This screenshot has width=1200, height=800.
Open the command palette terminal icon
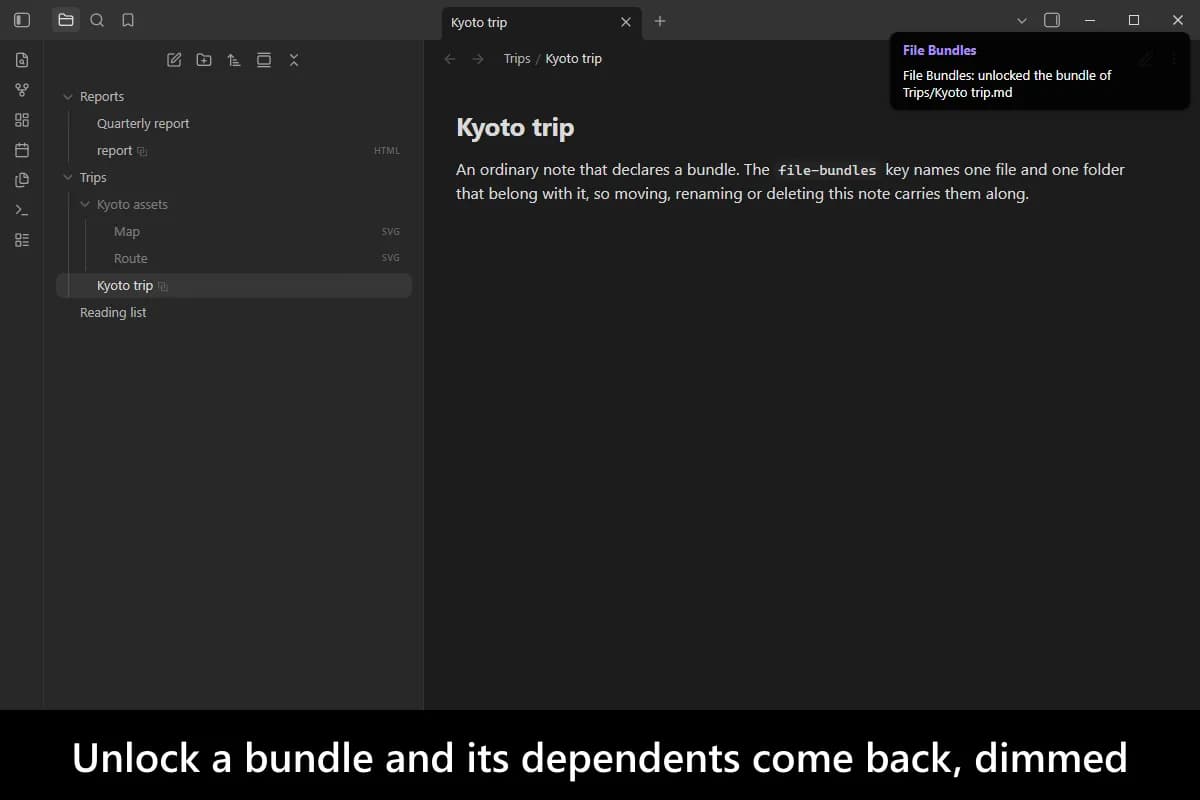[x=22, y=210]
